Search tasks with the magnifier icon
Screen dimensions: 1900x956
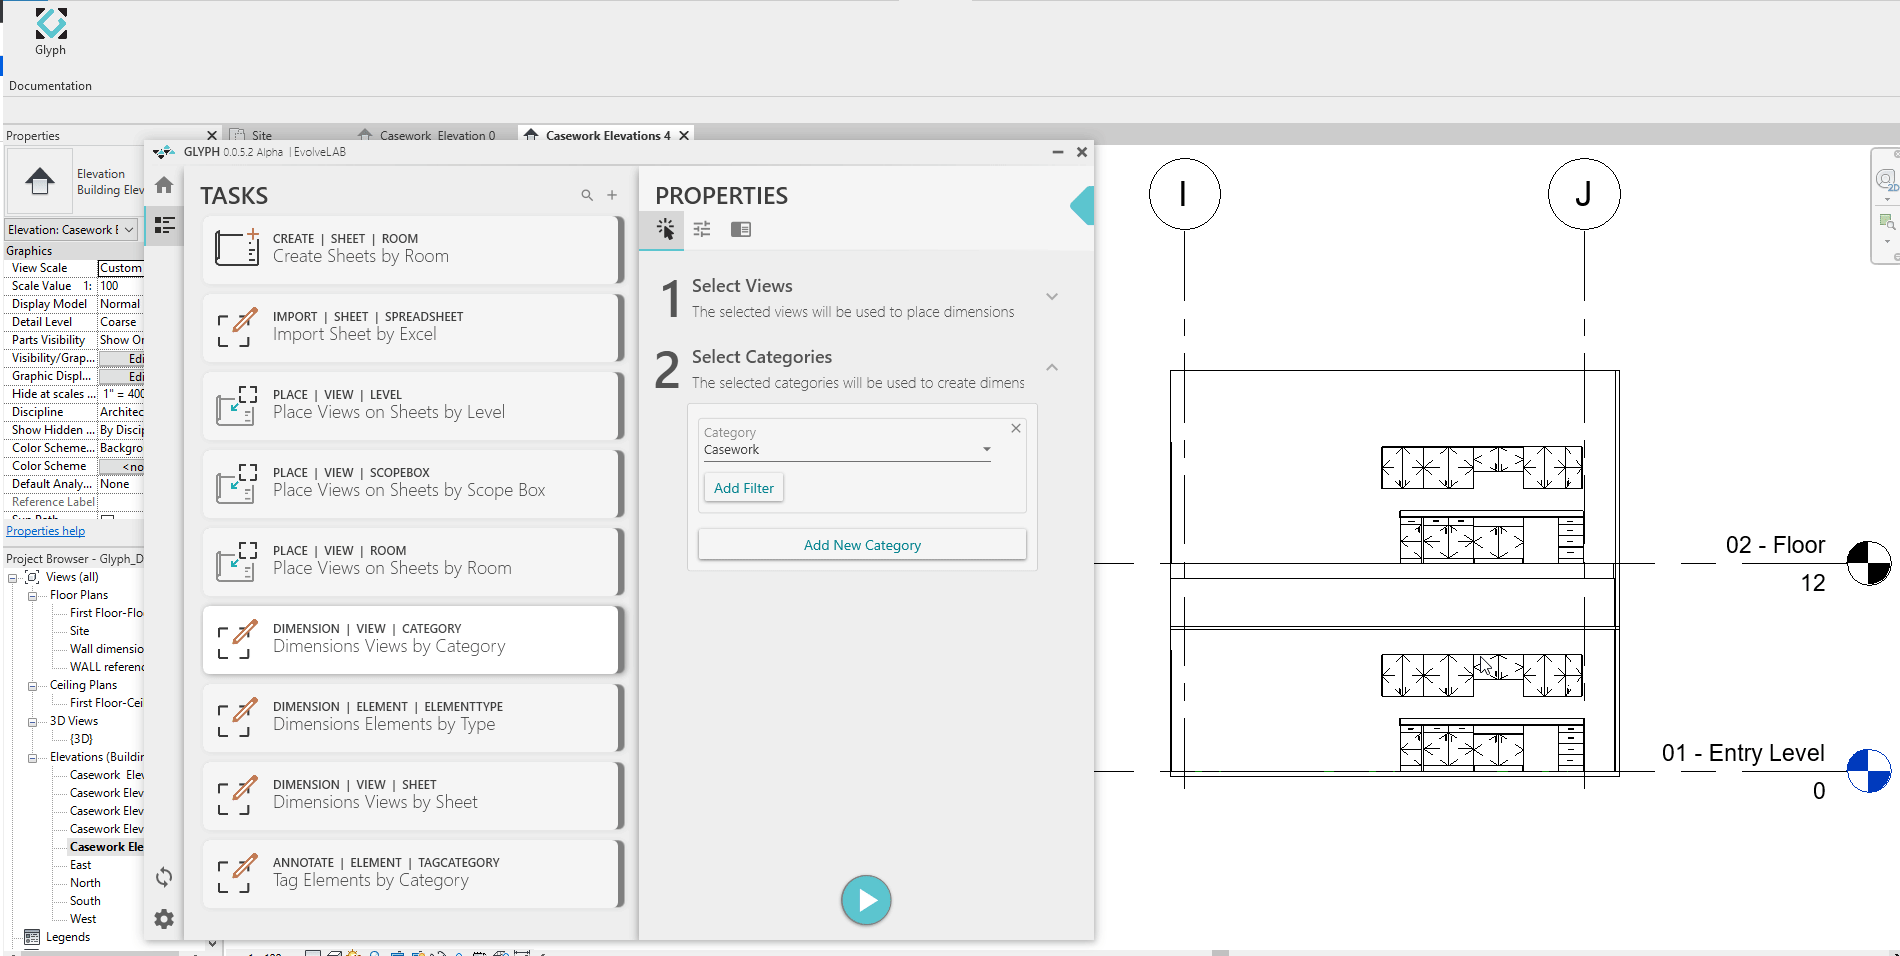point(587,195)
